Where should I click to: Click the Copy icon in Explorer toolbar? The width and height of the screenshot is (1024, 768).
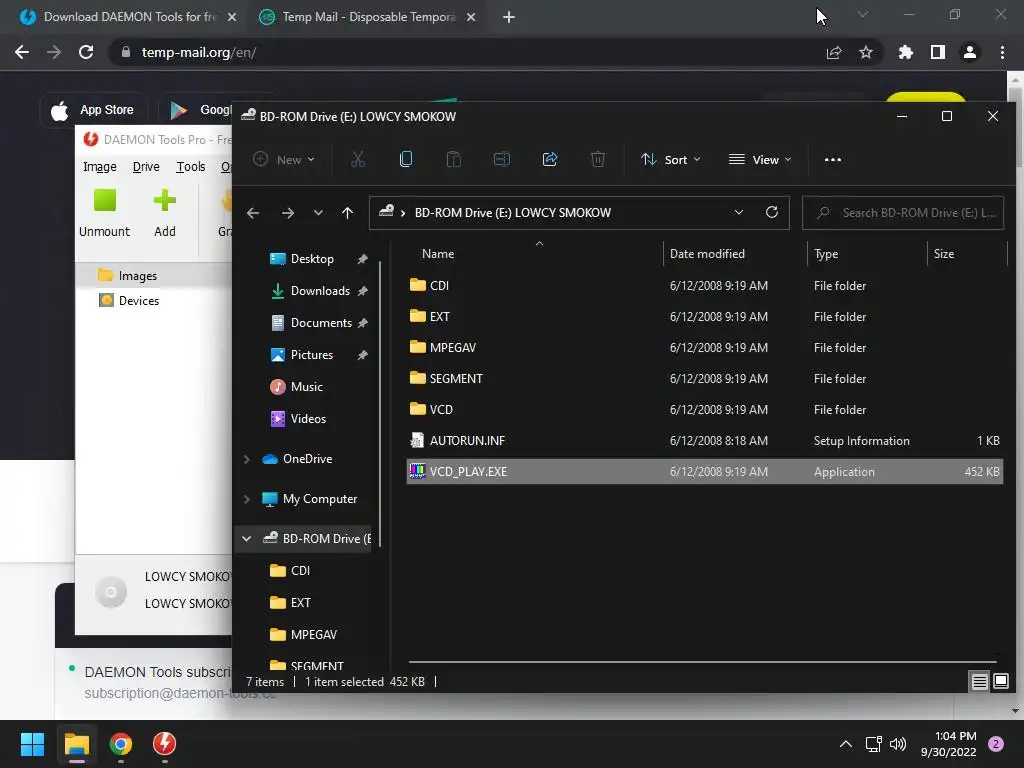[406, 159]
